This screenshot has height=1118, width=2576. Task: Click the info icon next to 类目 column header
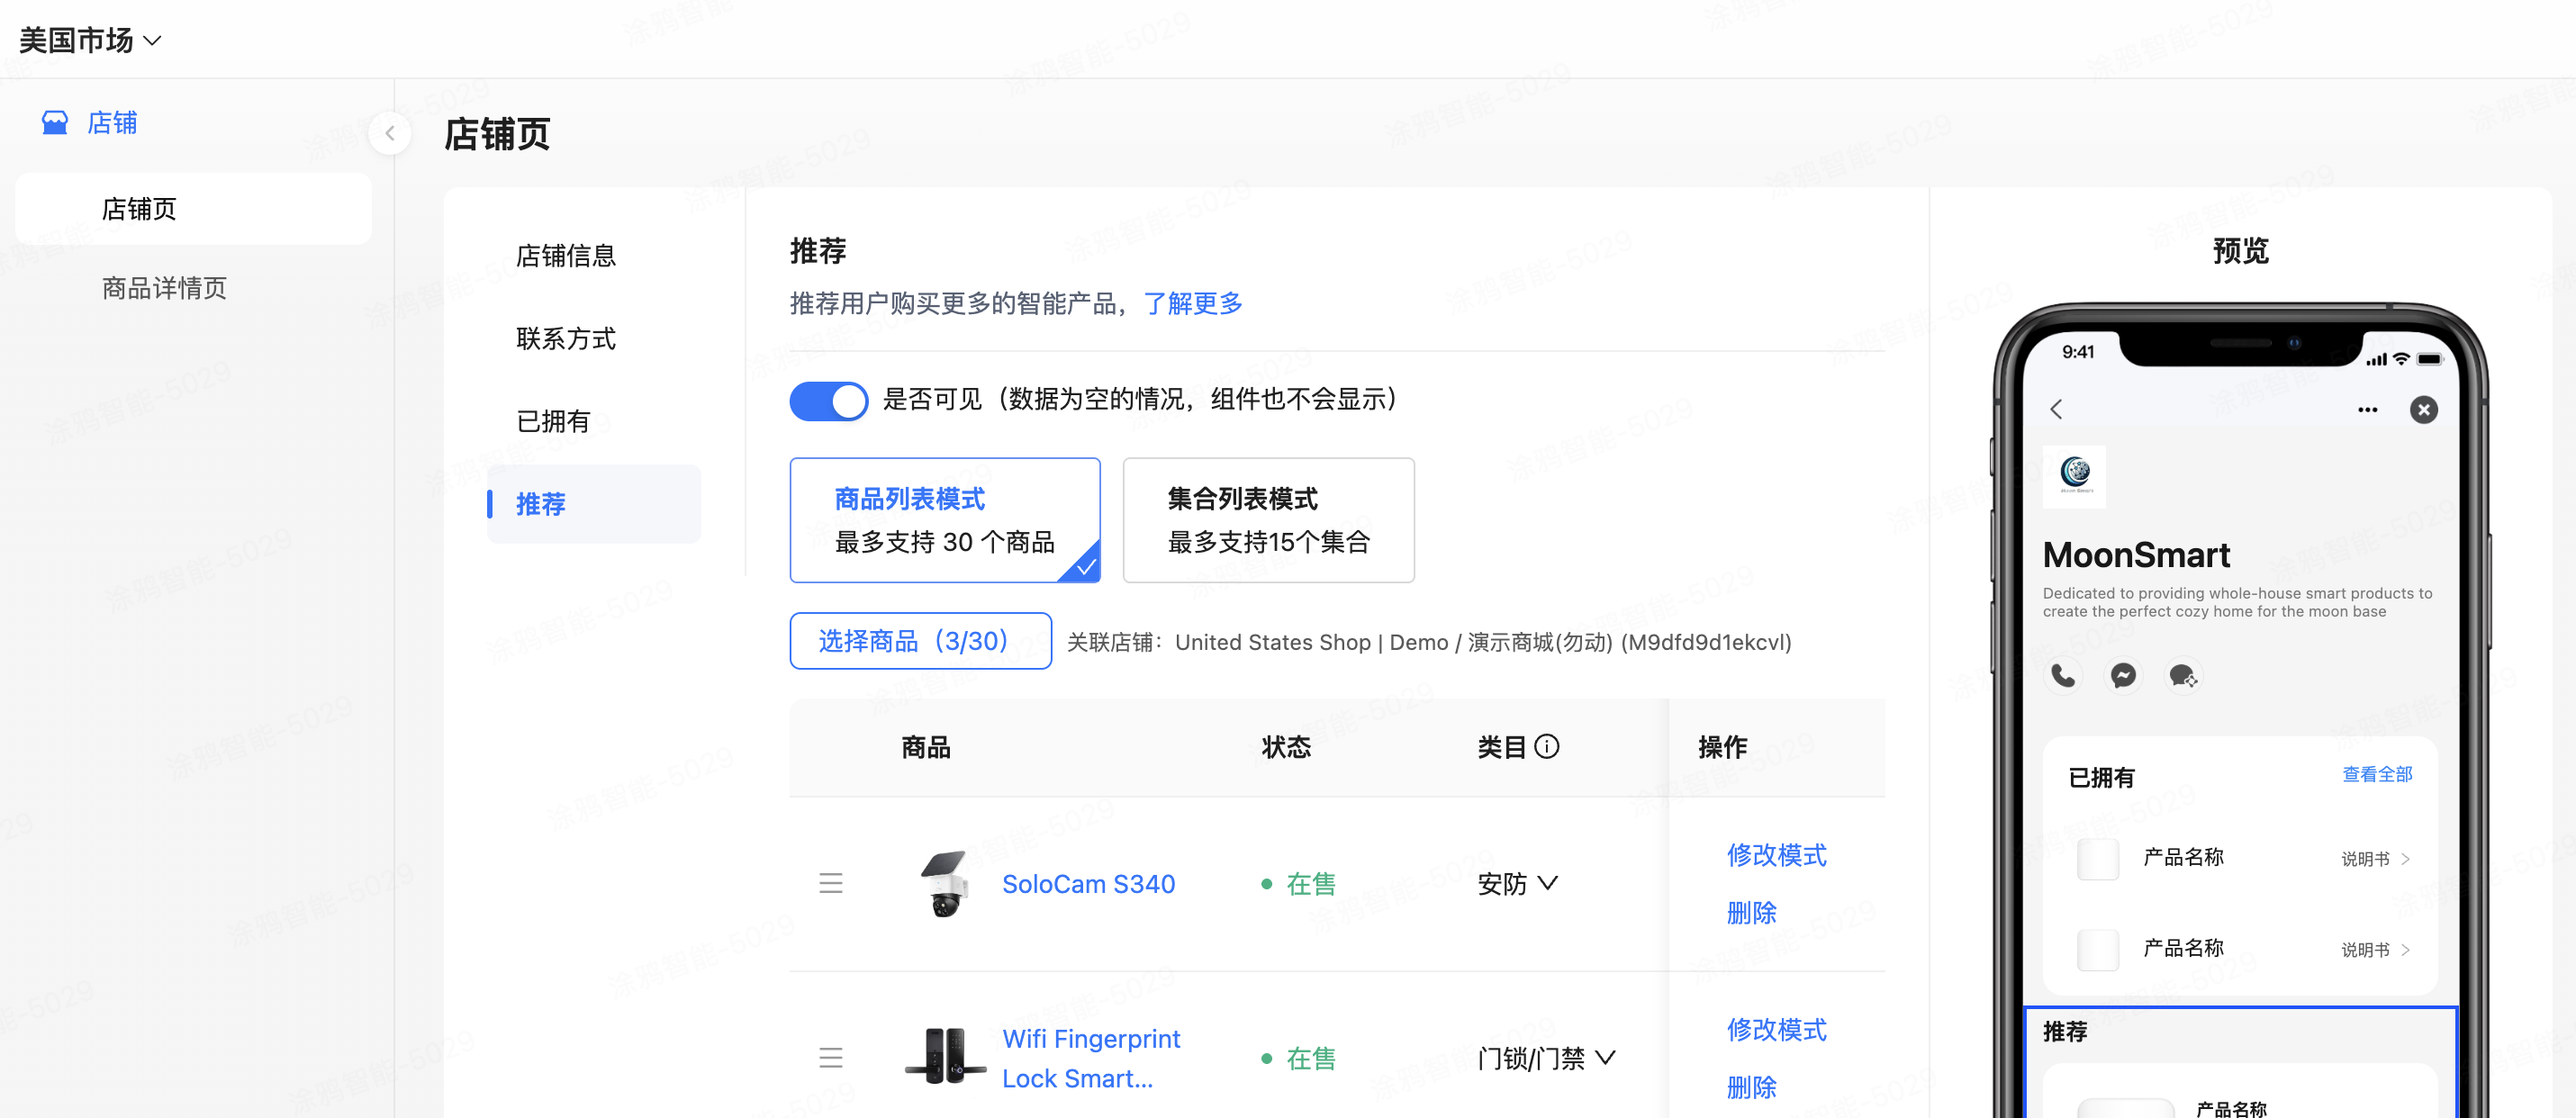tap(1548, 746)
